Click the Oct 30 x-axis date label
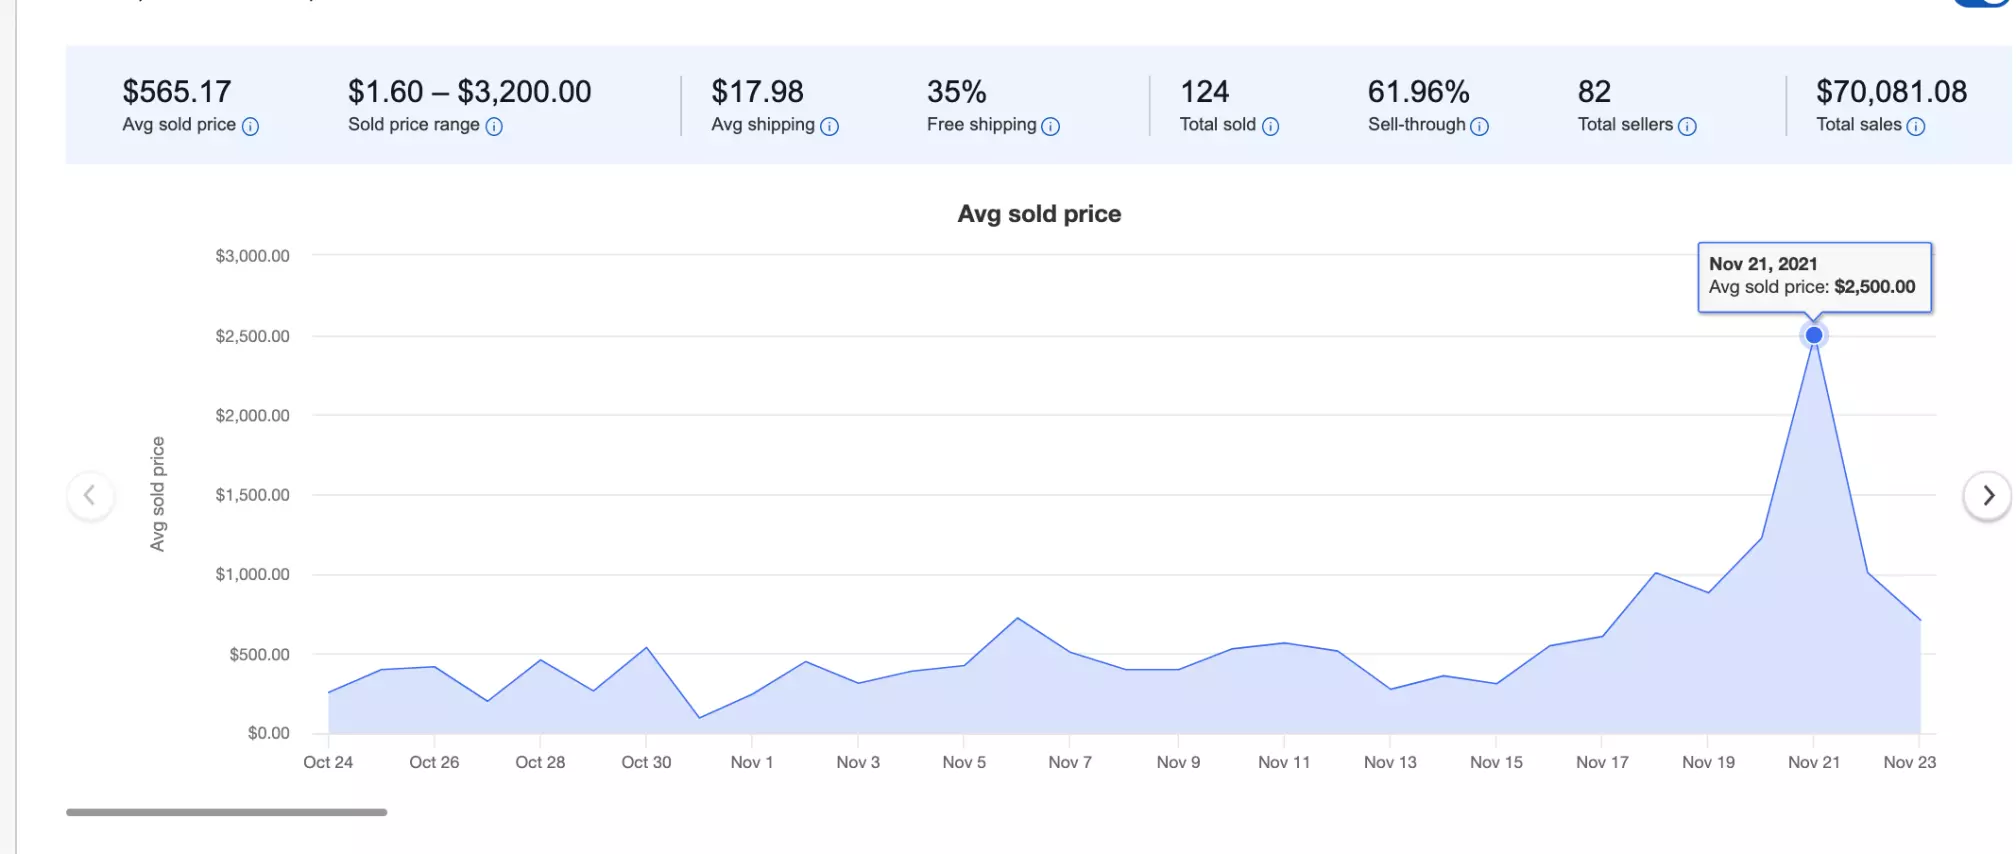2016x854 pixels. point(646,762)
